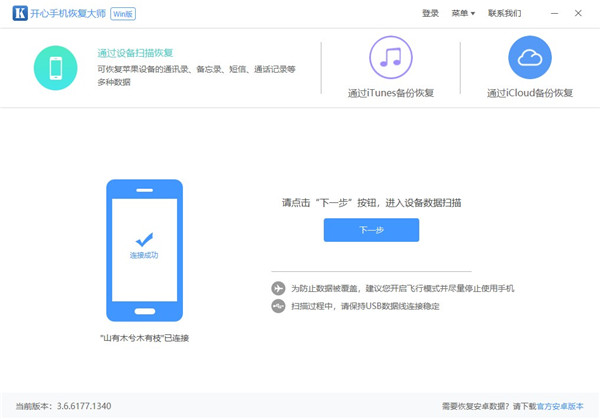The height and width of the screenshot is (419, 600).
Task: Click the airplane mode tip icon
Action: (x=278, y=288)
